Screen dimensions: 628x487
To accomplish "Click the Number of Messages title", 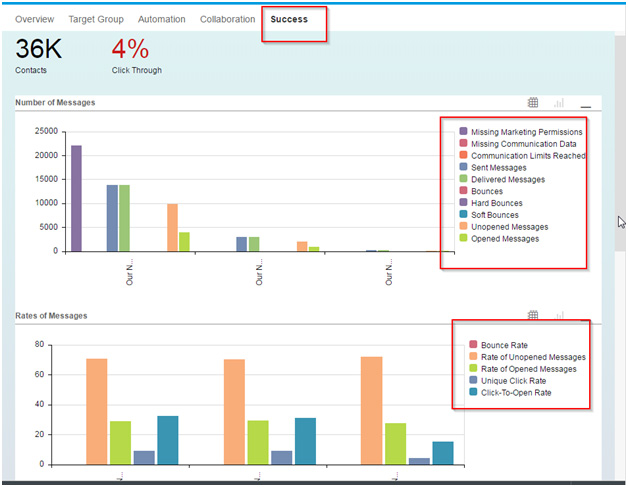I will (x=55, y=103).
